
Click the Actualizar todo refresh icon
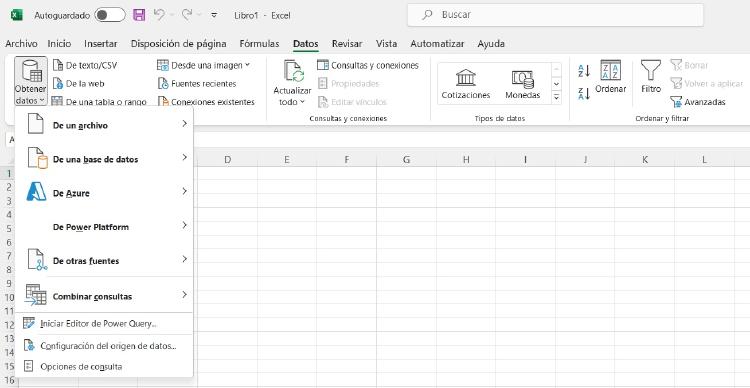click(293, 72)
